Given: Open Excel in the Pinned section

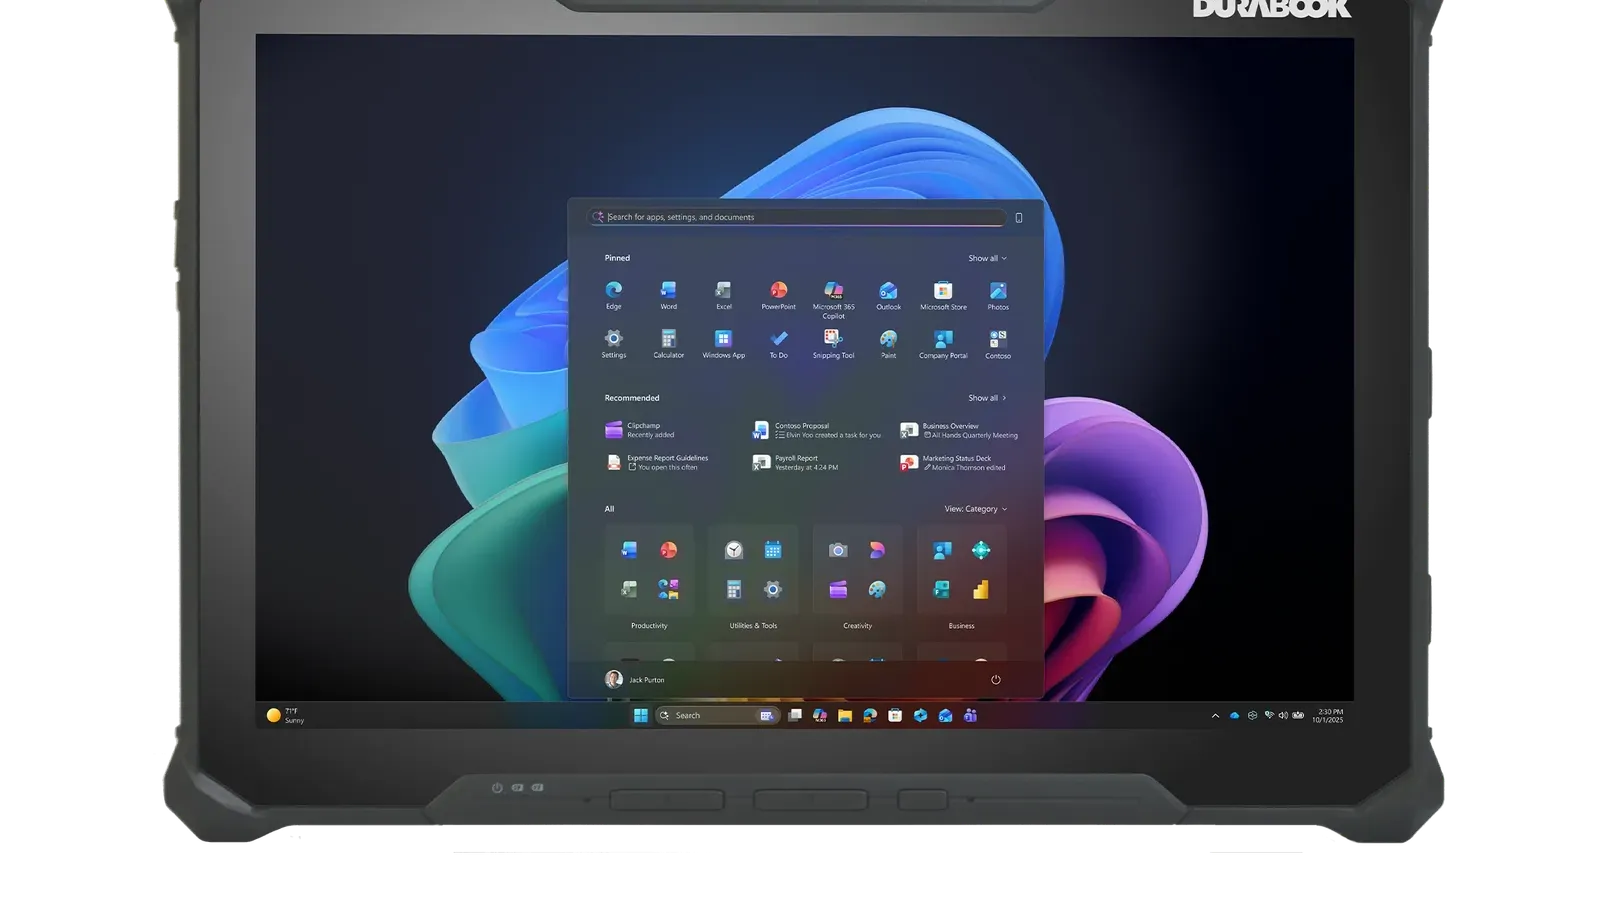Looking at the screenshot, I should [x=724, y=295].
